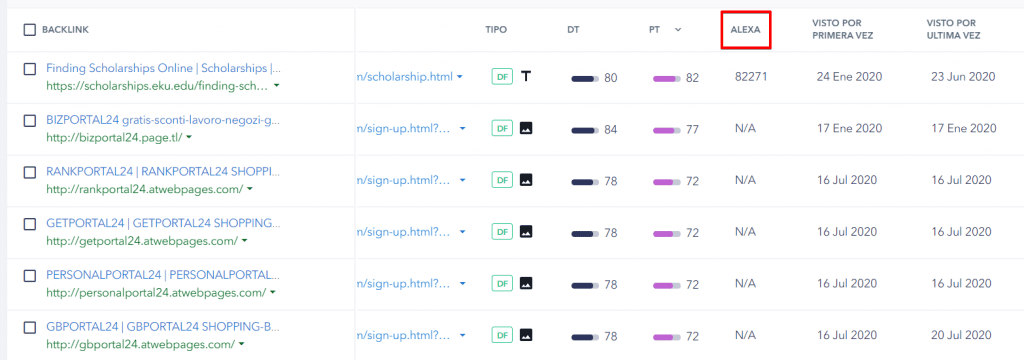Click the image-type icon in the GETPORTAL24 row

click(x=526, y=231)
